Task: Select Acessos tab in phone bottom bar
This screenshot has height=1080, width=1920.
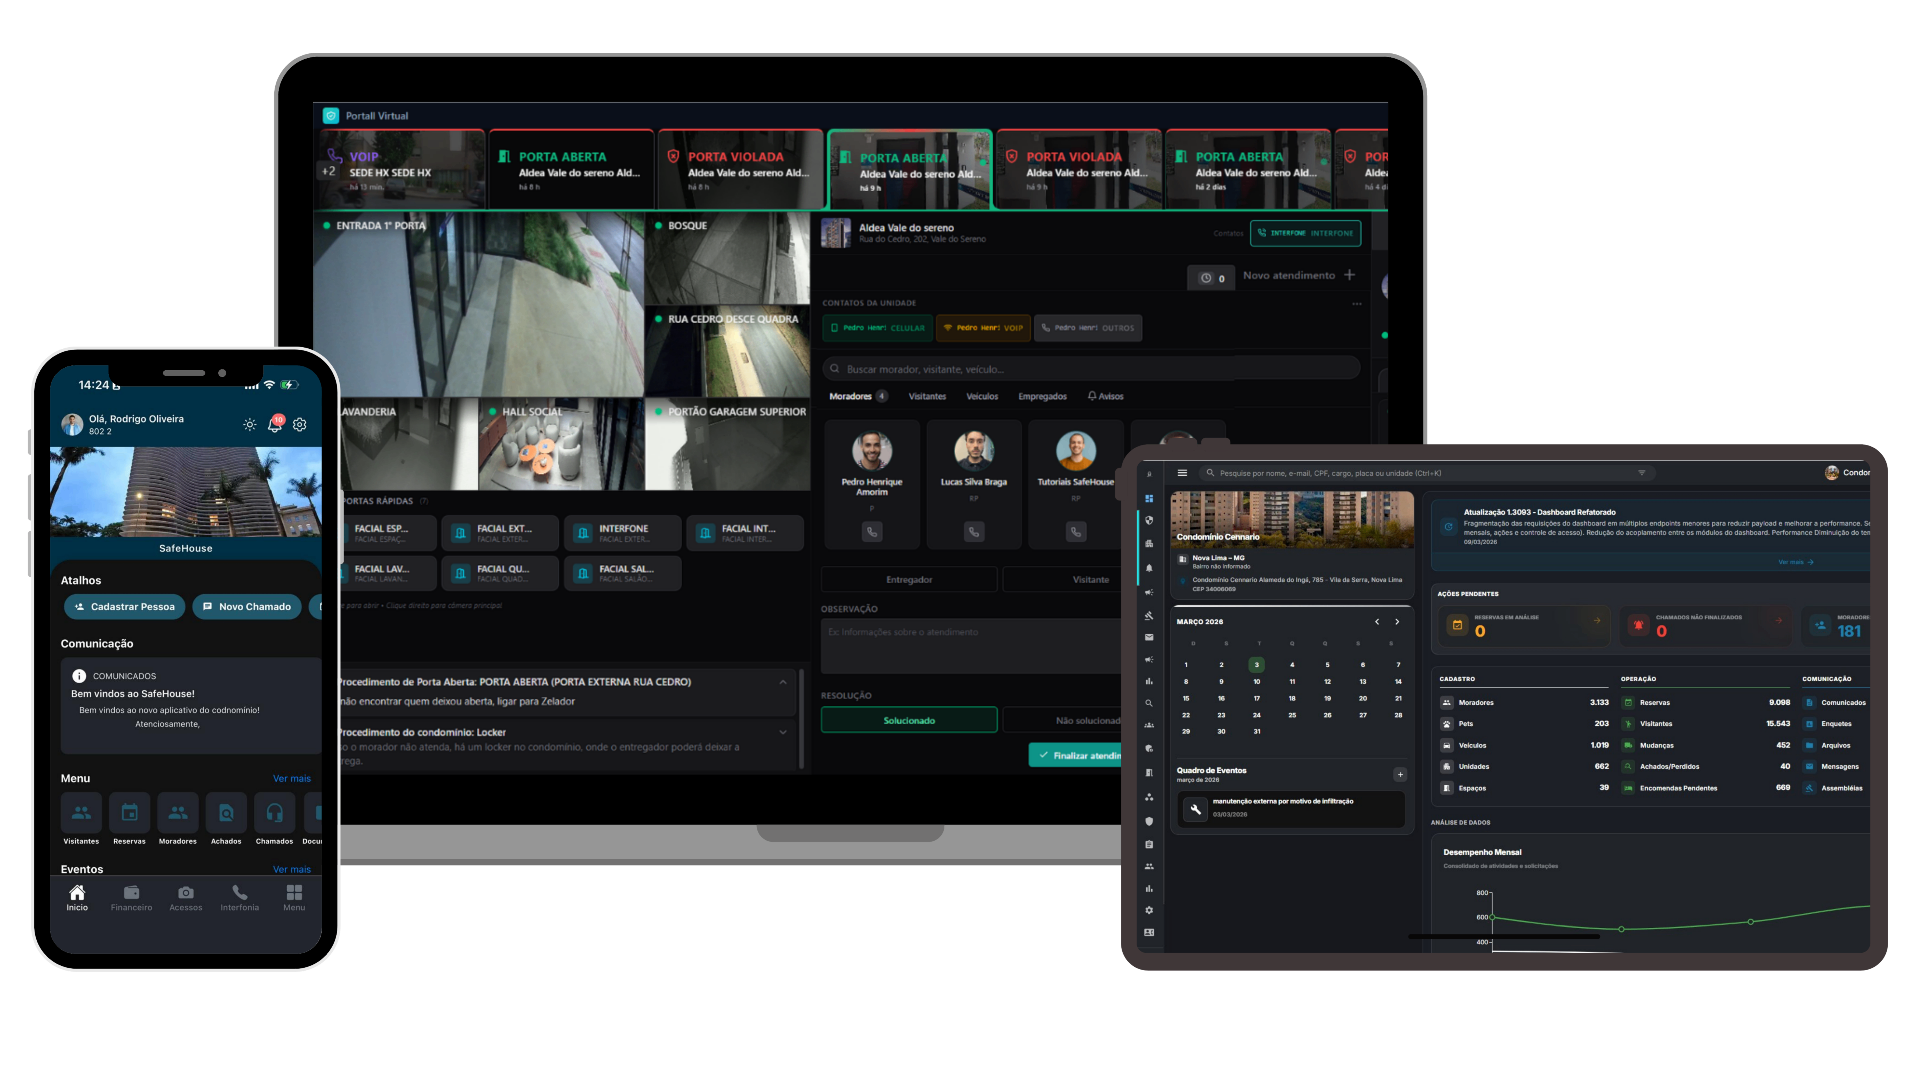Action: tap(186, 898)
